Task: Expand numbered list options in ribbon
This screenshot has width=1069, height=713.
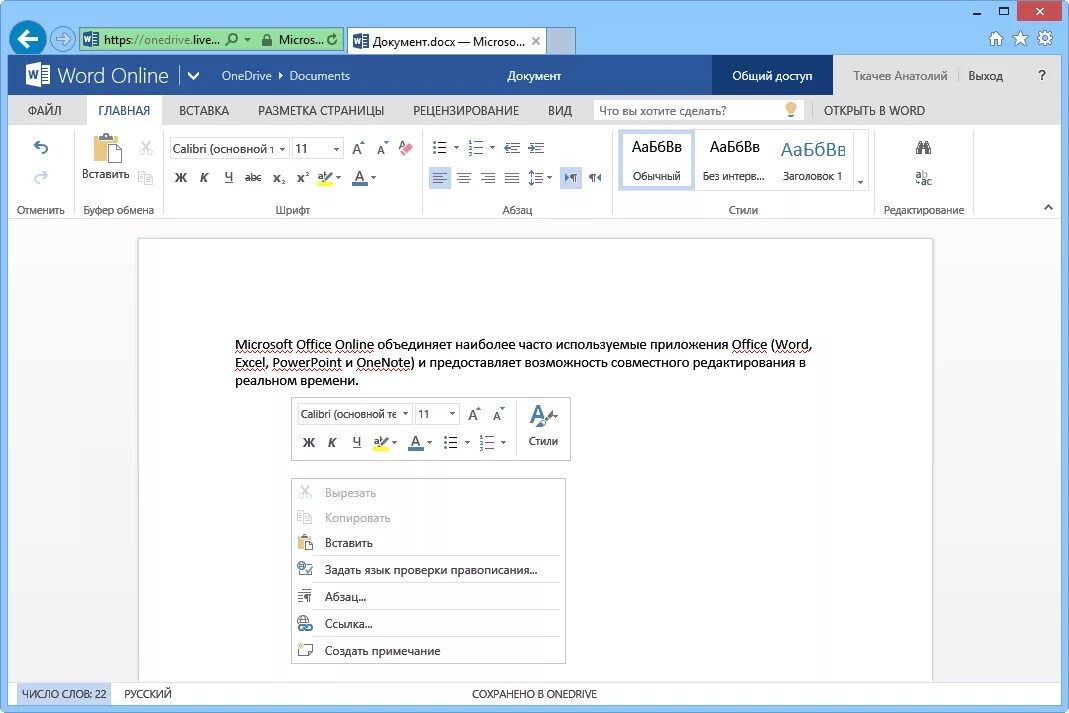Action: (492, 148)
